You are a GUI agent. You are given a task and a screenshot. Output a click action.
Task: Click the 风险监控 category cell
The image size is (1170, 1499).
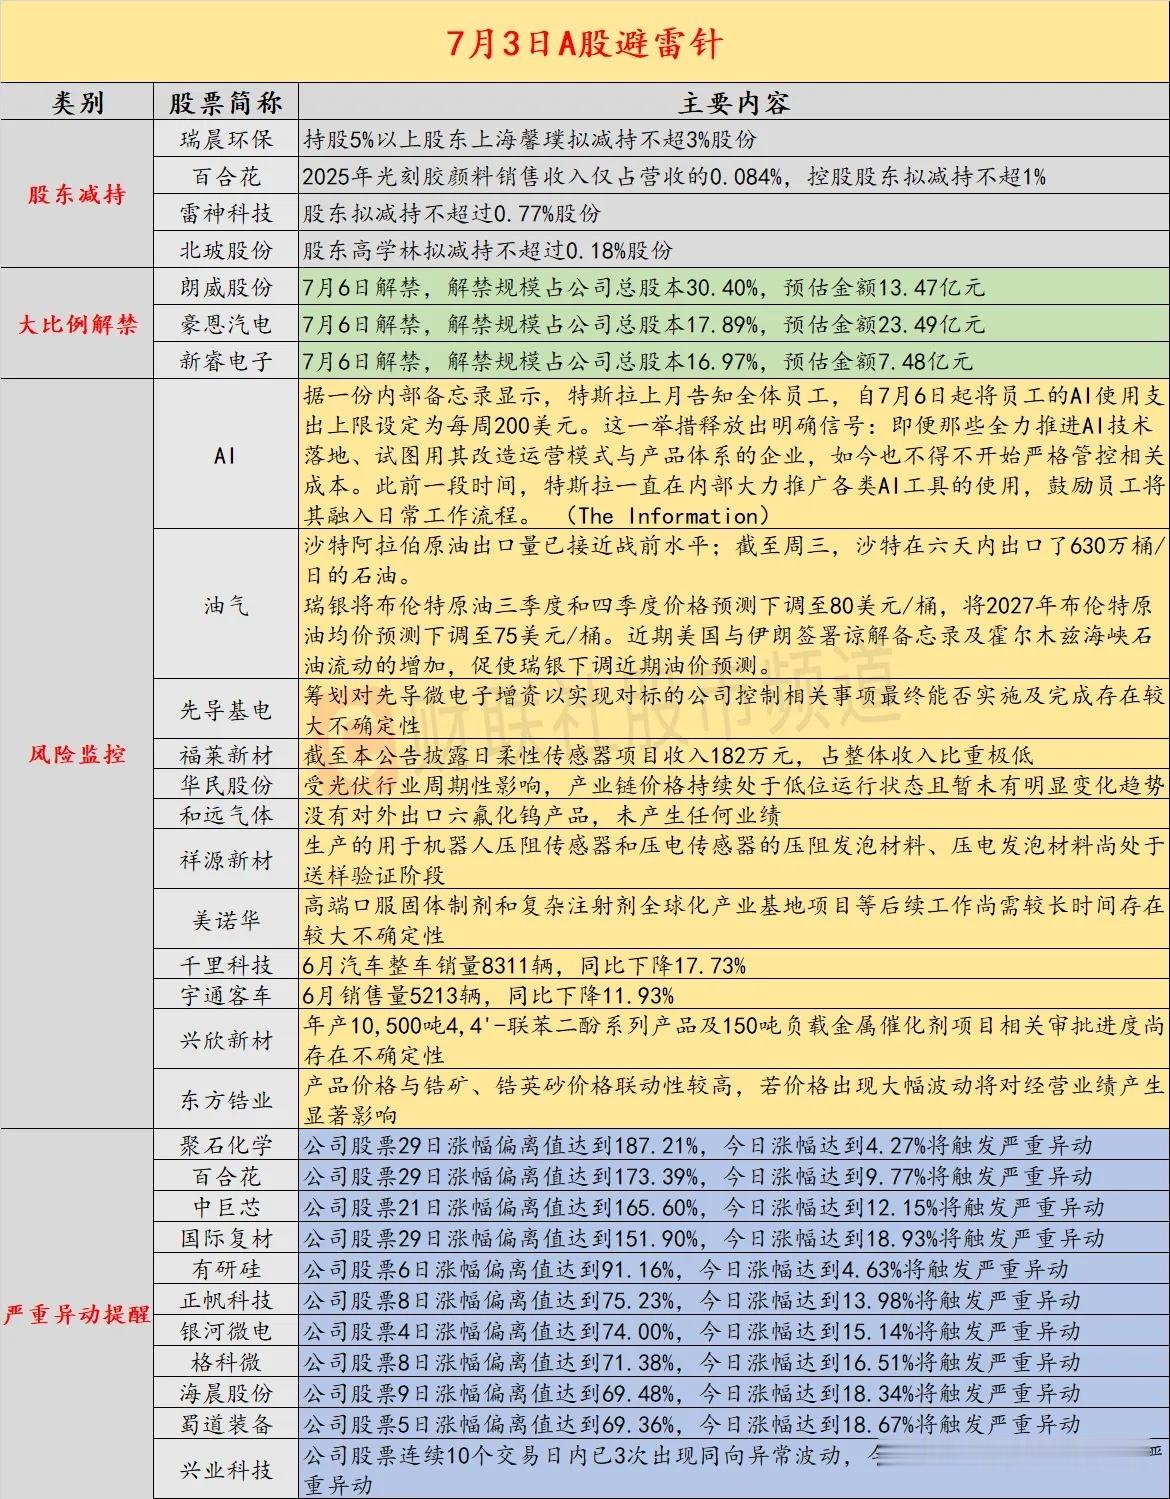pos(77,754)
